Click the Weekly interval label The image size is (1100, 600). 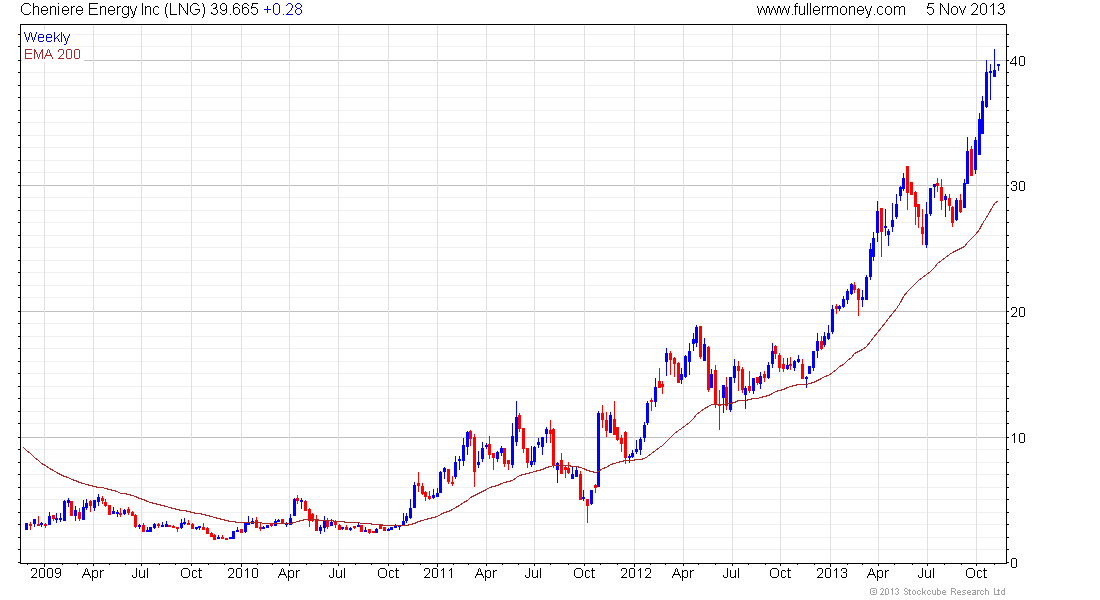pyautogui.click(x=47, y=37)
